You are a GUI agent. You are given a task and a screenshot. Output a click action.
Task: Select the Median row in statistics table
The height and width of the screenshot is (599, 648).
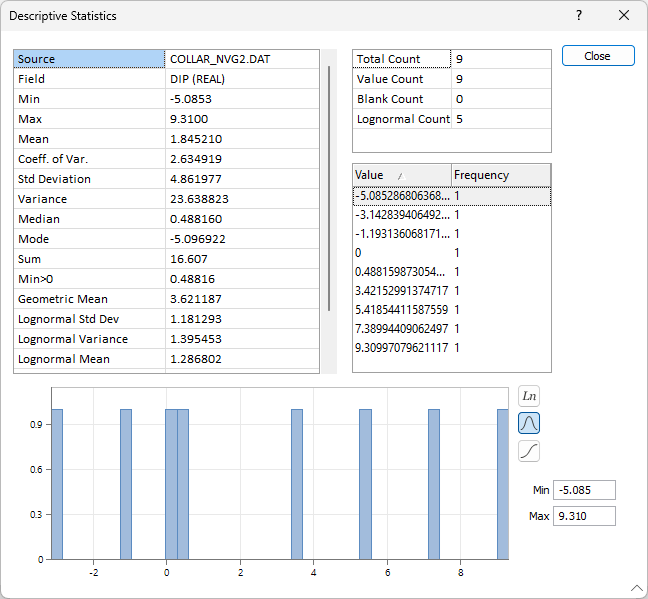coord(166,219)
